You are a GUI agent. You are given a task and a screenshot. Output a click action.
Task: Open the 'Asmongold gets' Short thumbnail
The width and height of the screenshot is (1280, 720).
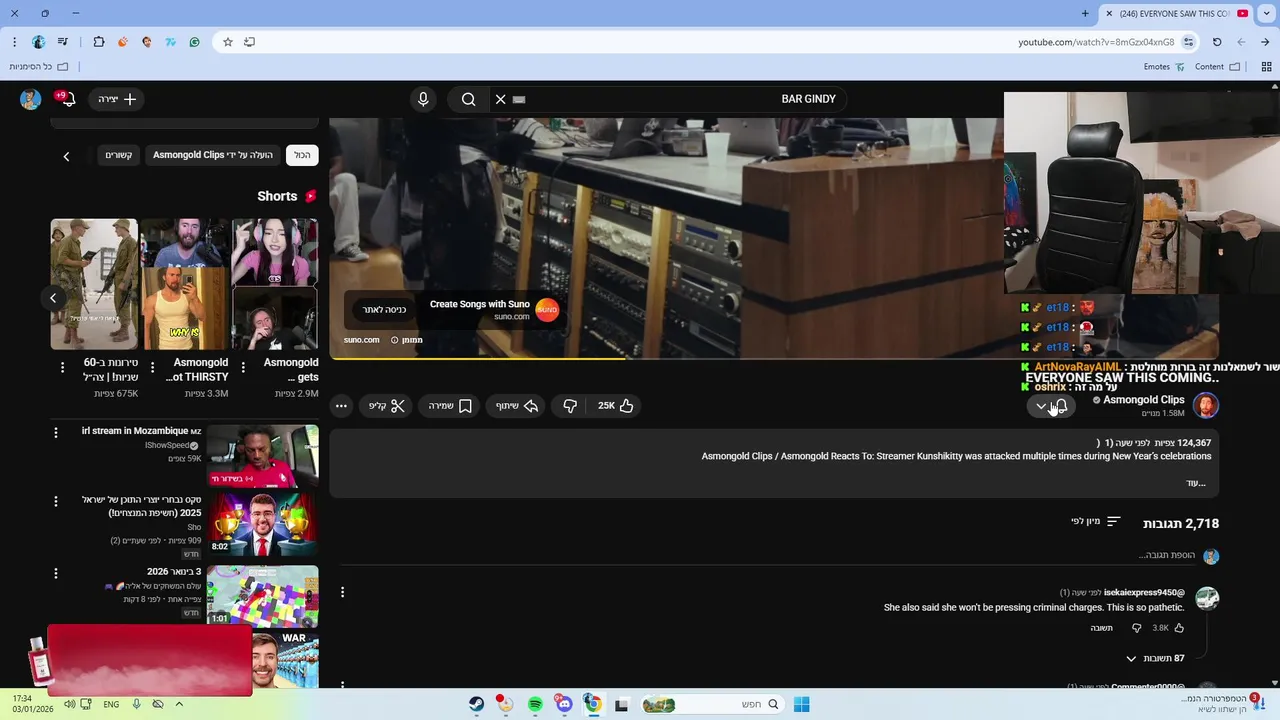click(x=275, y=284)
